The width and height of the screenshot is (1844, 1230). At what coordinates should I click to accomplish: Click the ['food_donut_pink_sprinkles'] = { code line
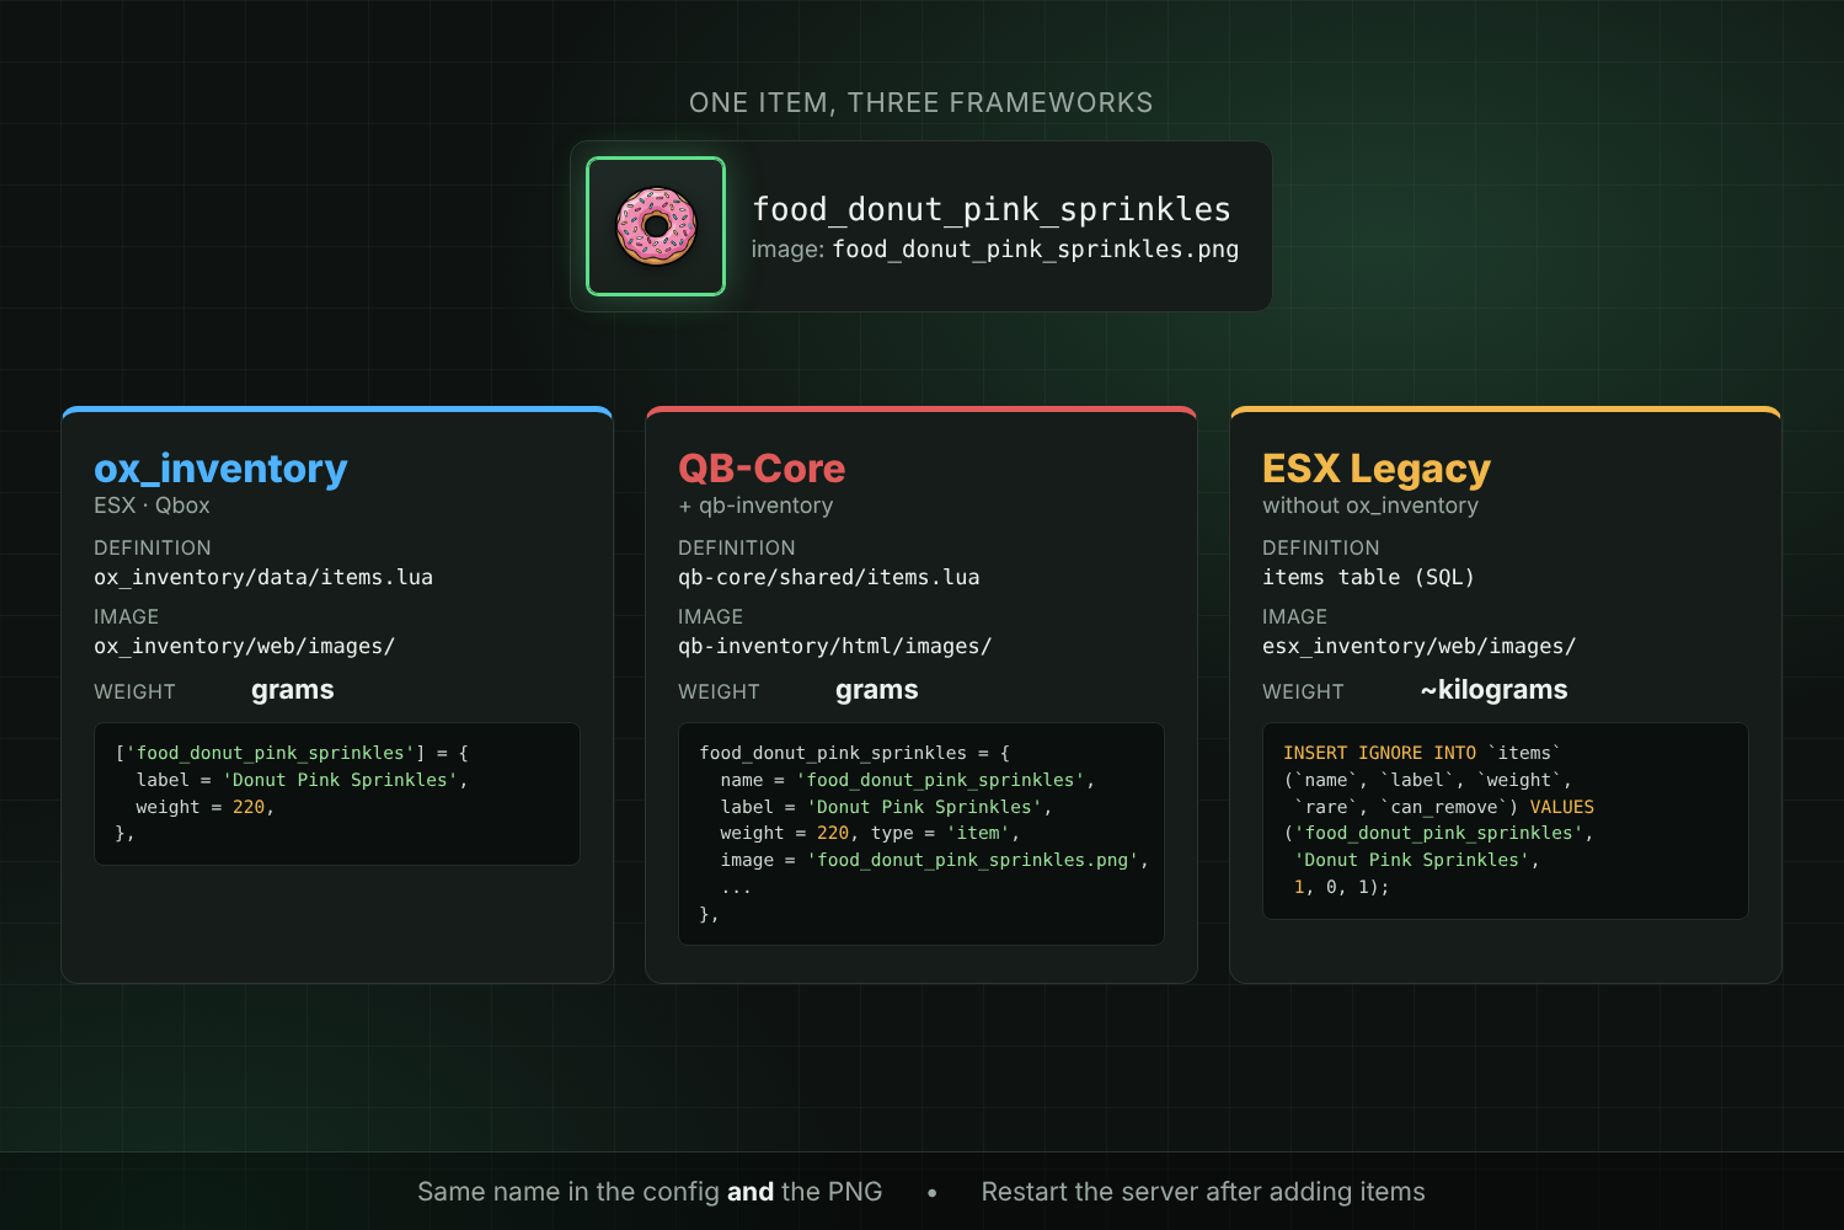tap(292, 752)
